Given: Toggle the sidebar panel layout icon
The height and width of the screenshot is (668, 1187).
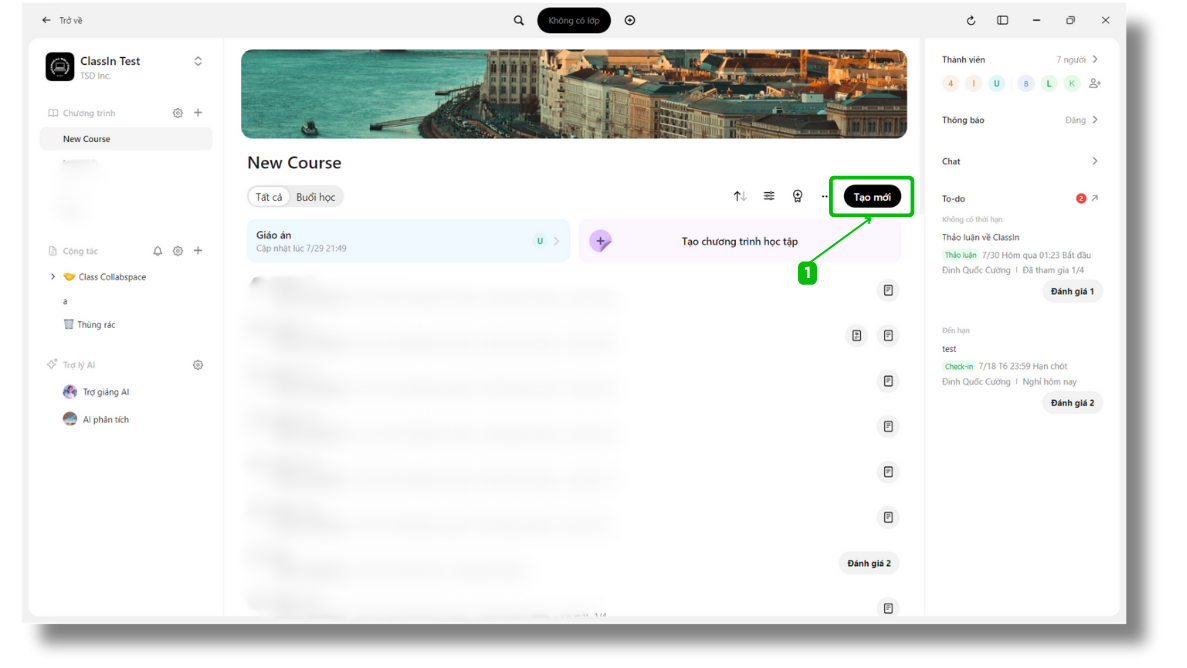Looking at the screenshot, I should (x=1002, y=20).
